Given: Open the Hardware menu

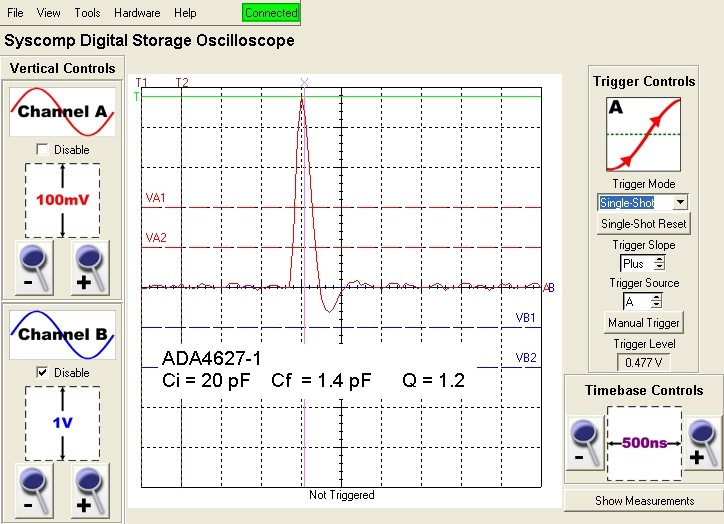Looking at the screenshot, I should [x=137, y=13].
